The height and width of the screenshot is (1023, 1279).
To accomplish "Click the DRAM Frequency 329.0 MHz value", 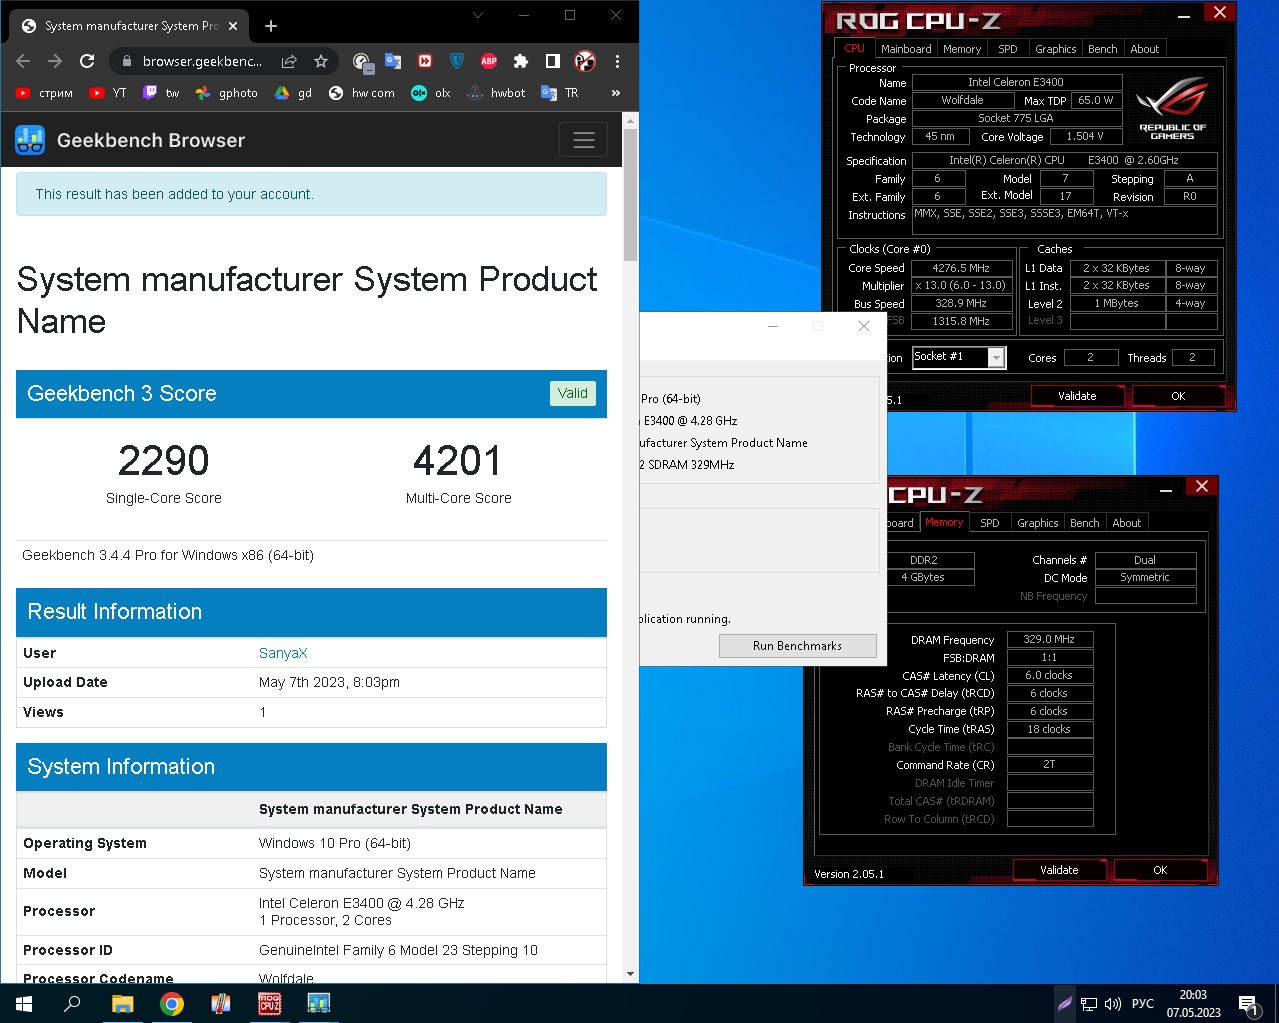I will 1049,639.
